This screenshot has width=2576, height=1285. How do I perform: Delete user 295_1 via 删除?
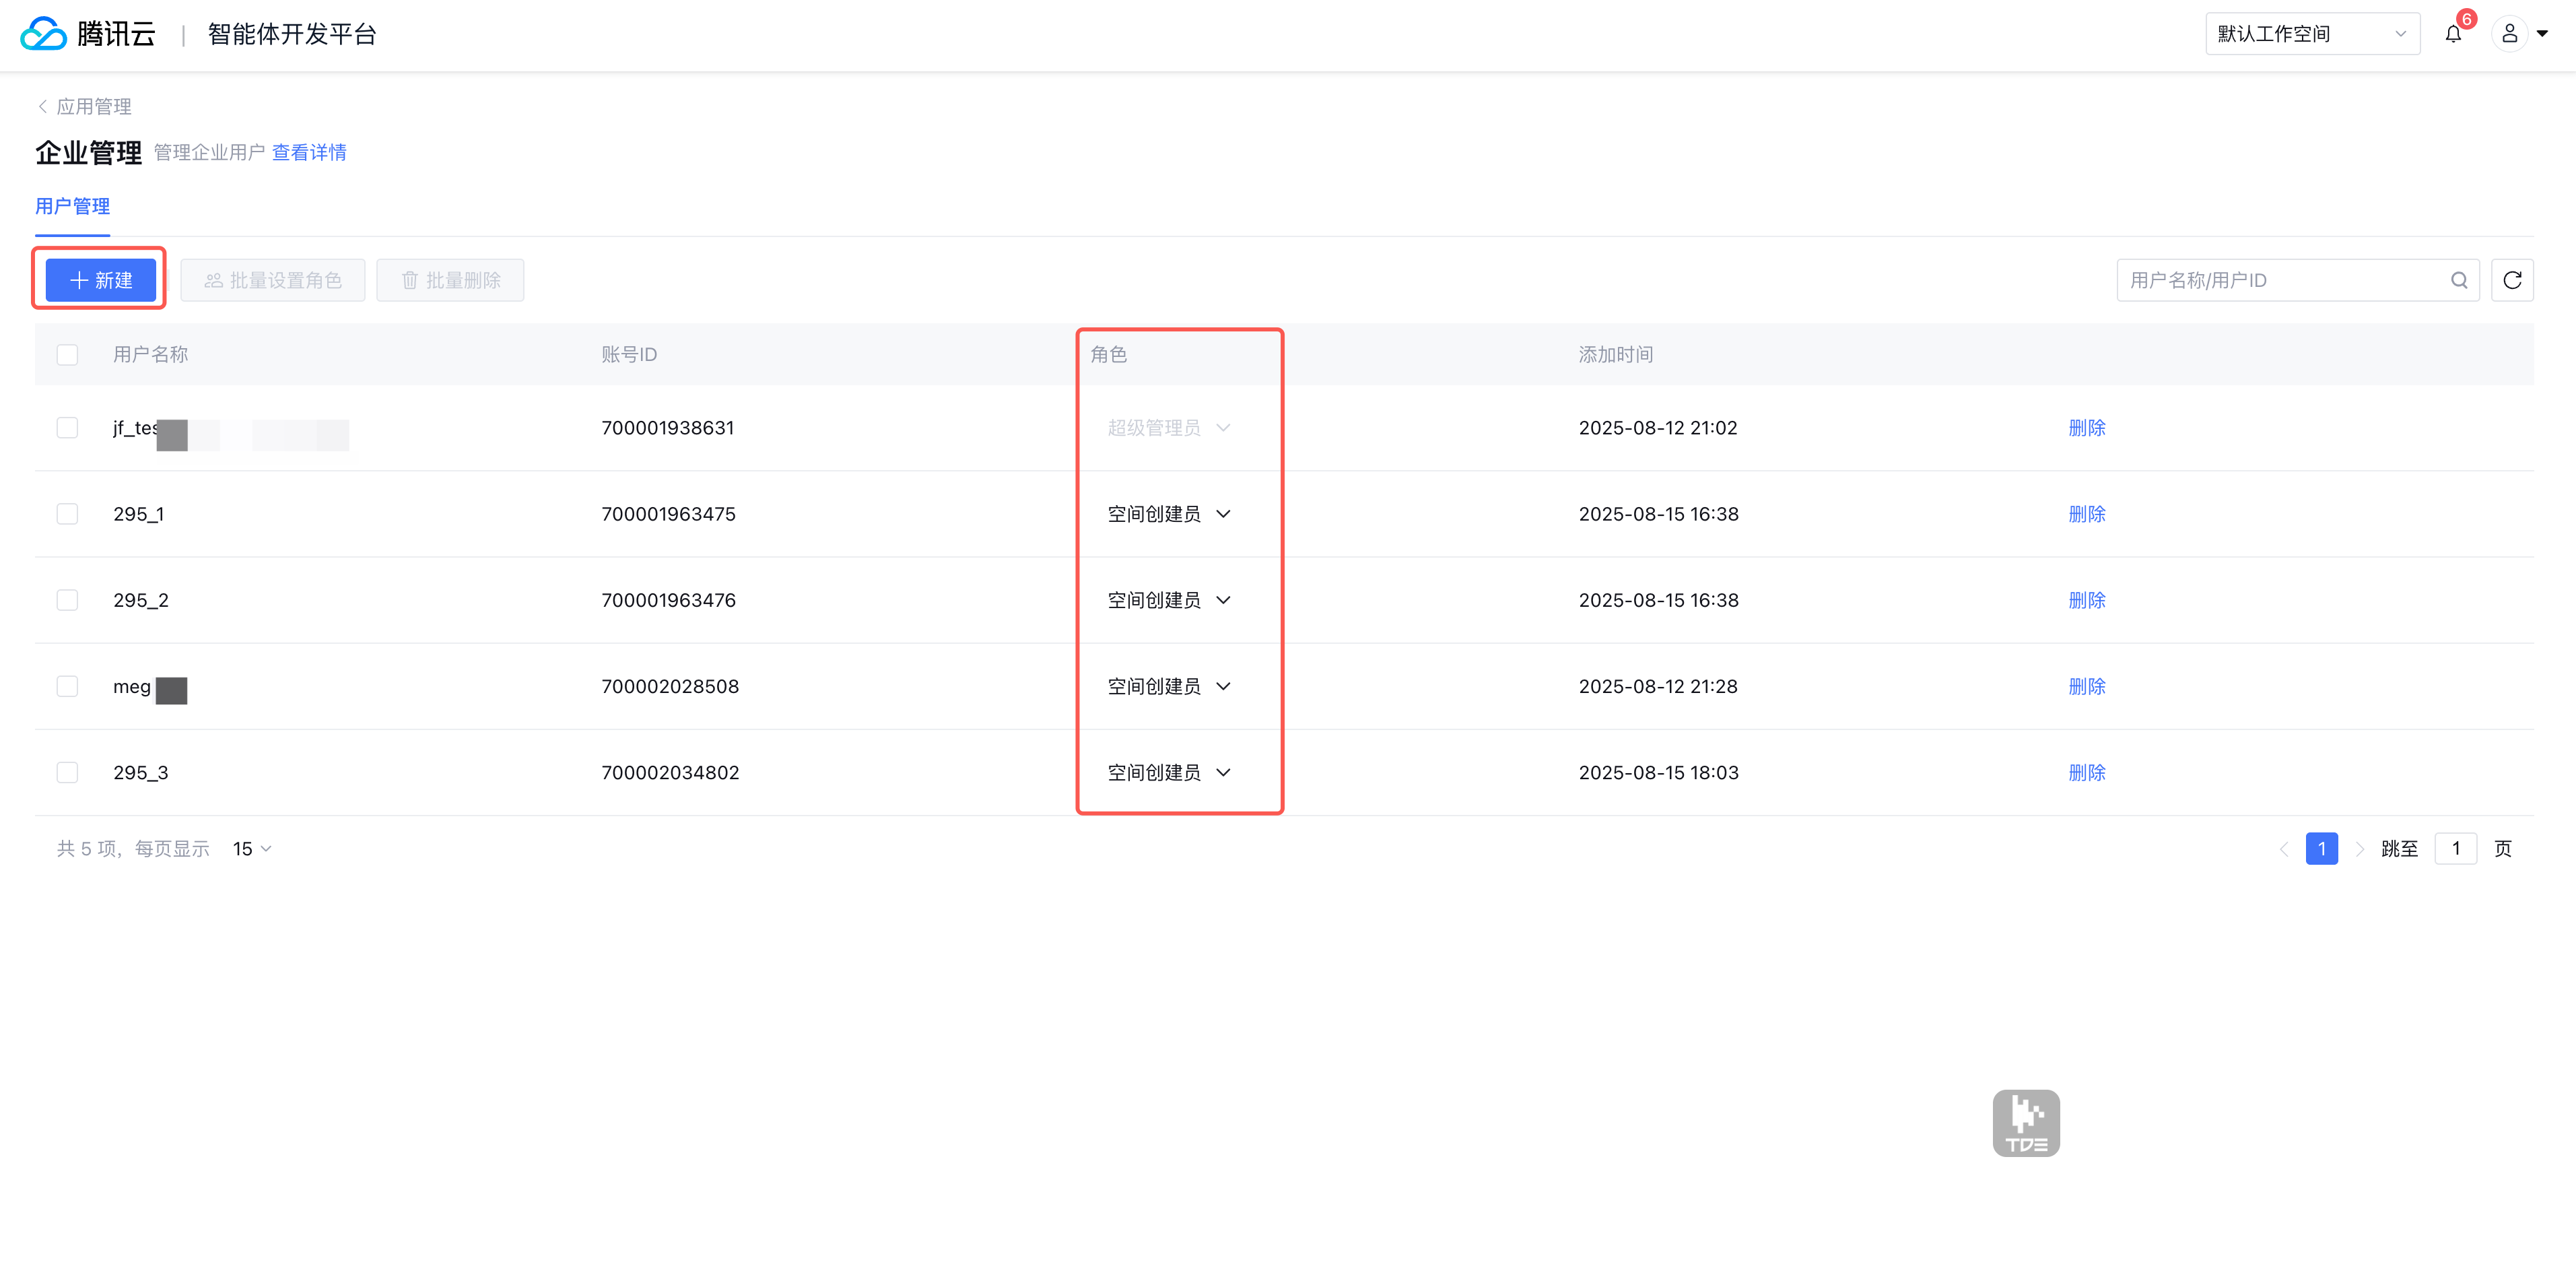pos(2086,514)
